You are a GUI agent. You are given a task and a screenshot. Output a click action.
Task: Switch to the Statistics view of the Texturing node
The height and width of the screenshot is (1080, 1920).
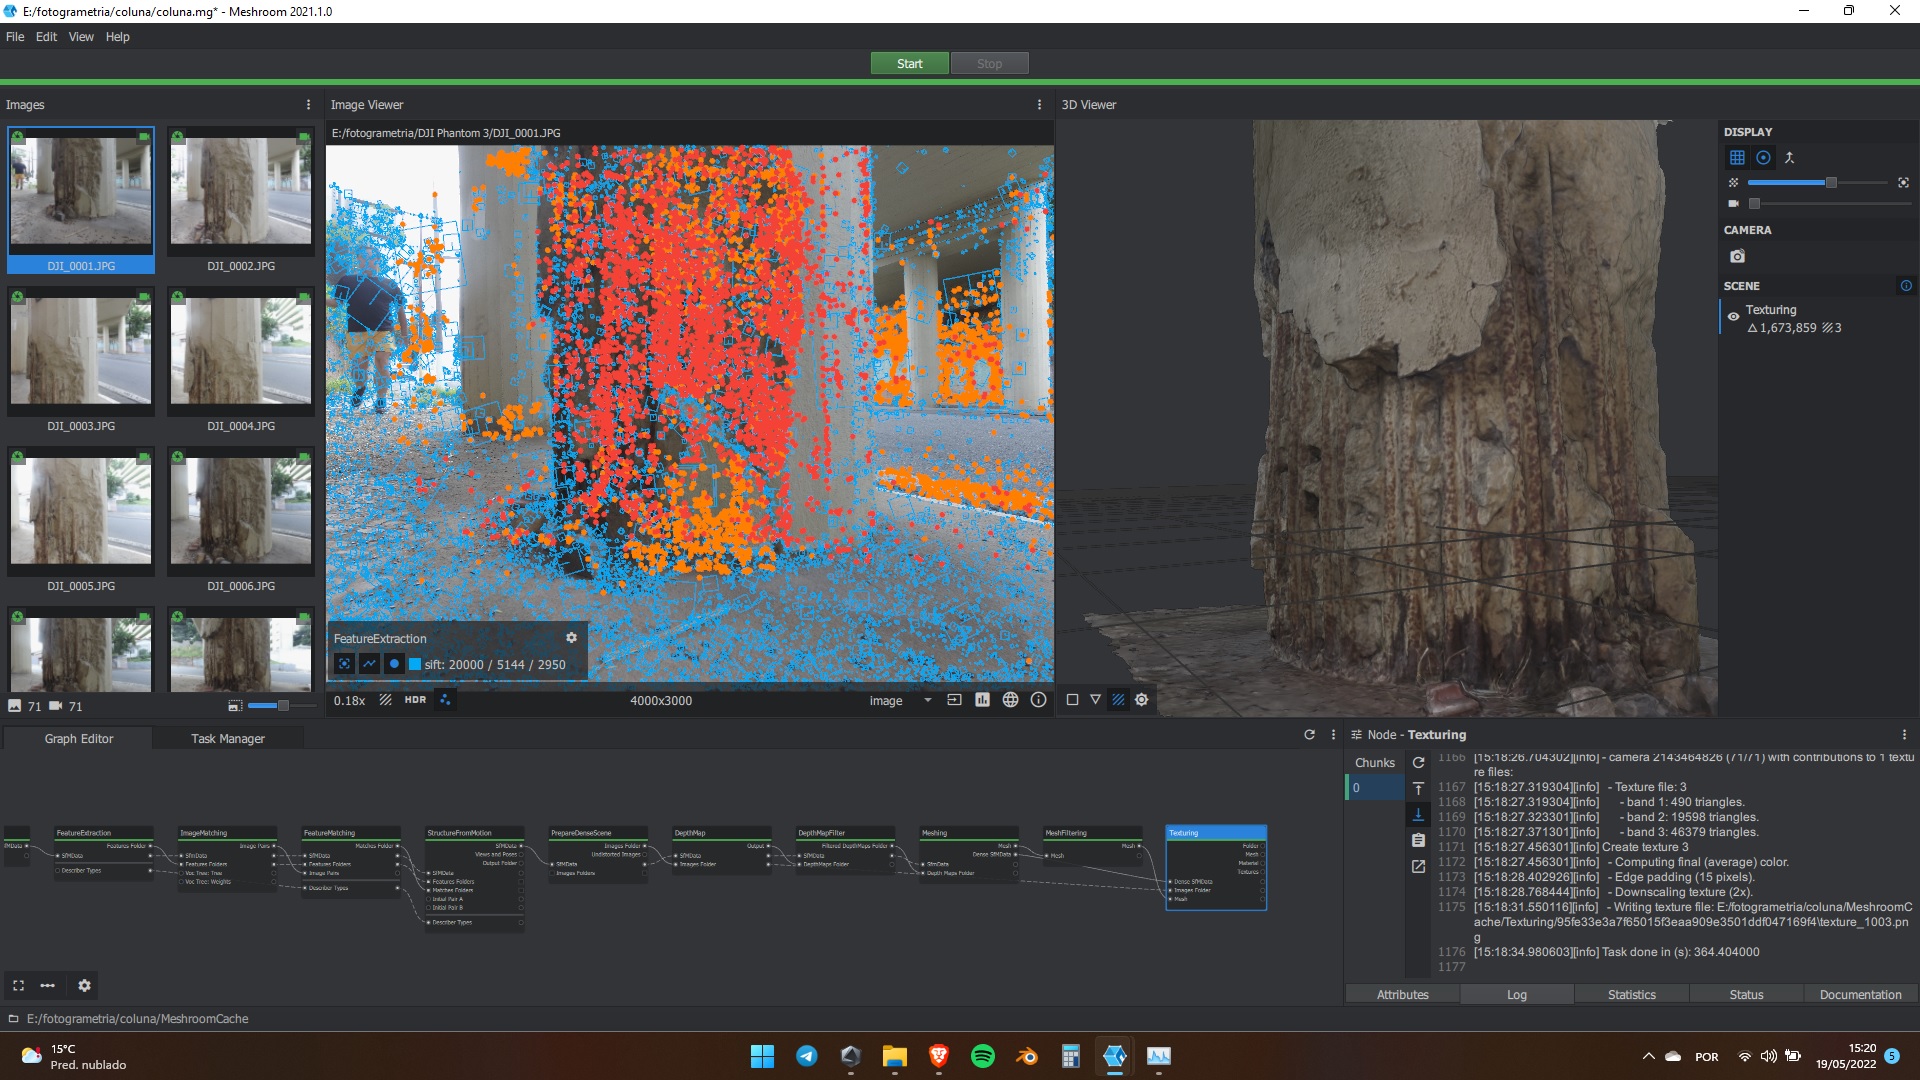1631,994
